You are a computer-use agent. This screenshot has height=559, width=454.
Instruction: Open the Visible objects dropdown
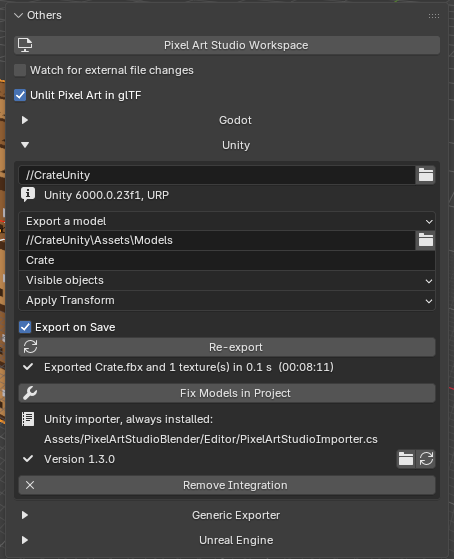point(227,281)
